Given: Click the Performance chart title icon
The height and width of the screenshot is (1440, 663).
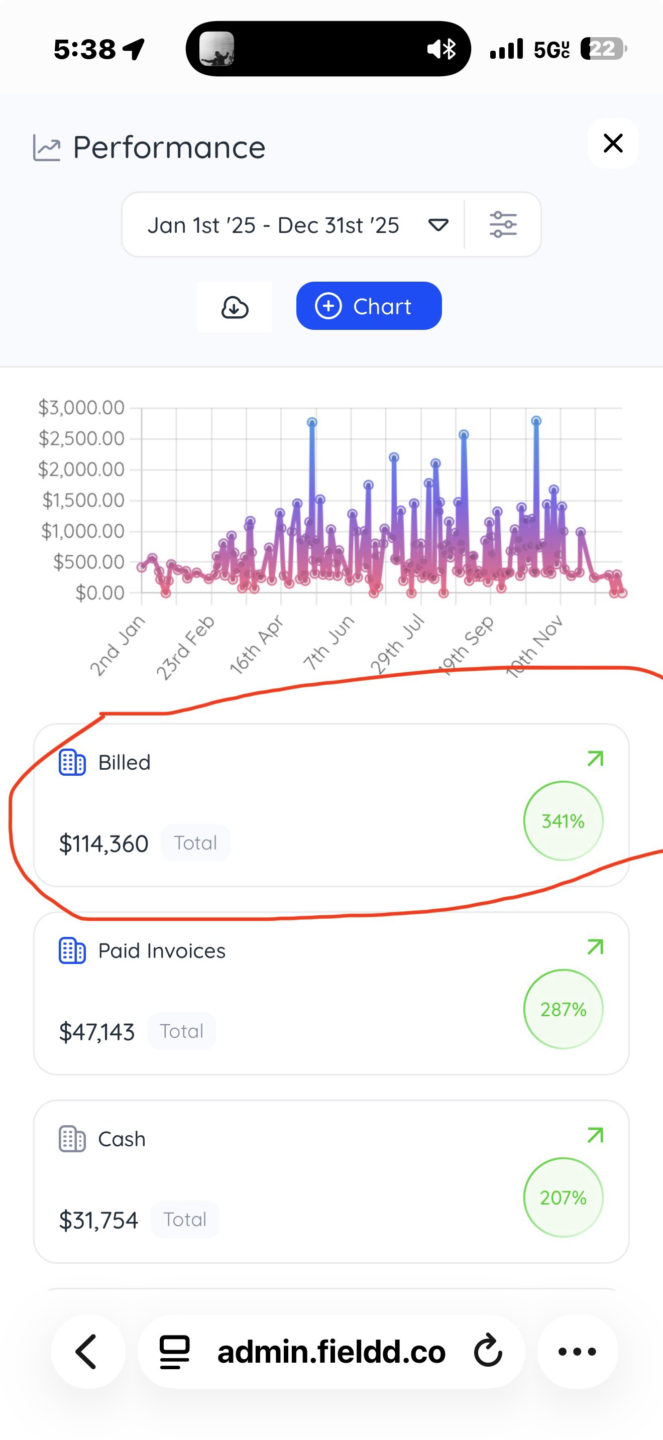Looking at the screenshot, I should 47,148.
